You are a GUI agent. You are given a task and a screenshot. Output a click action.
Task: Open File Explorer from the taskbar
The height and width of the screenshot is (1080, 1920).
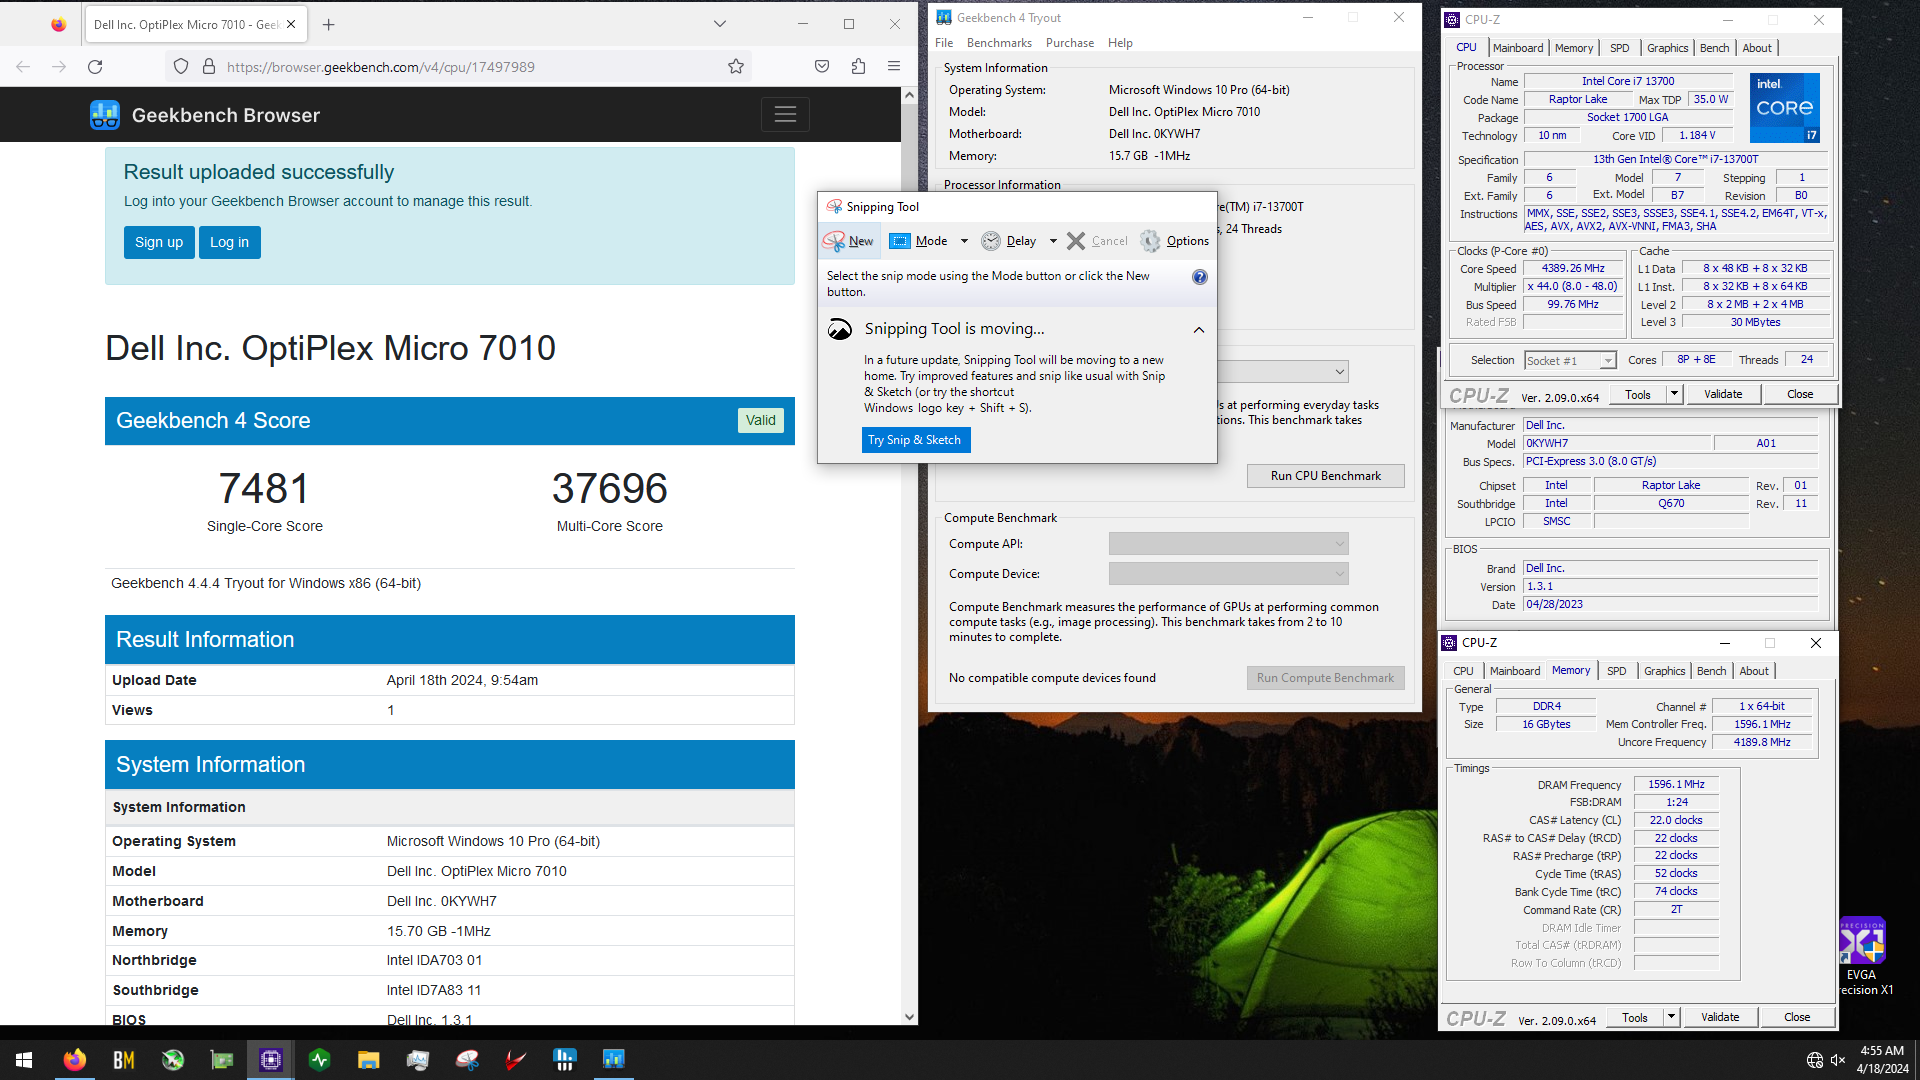(369, 1059)
